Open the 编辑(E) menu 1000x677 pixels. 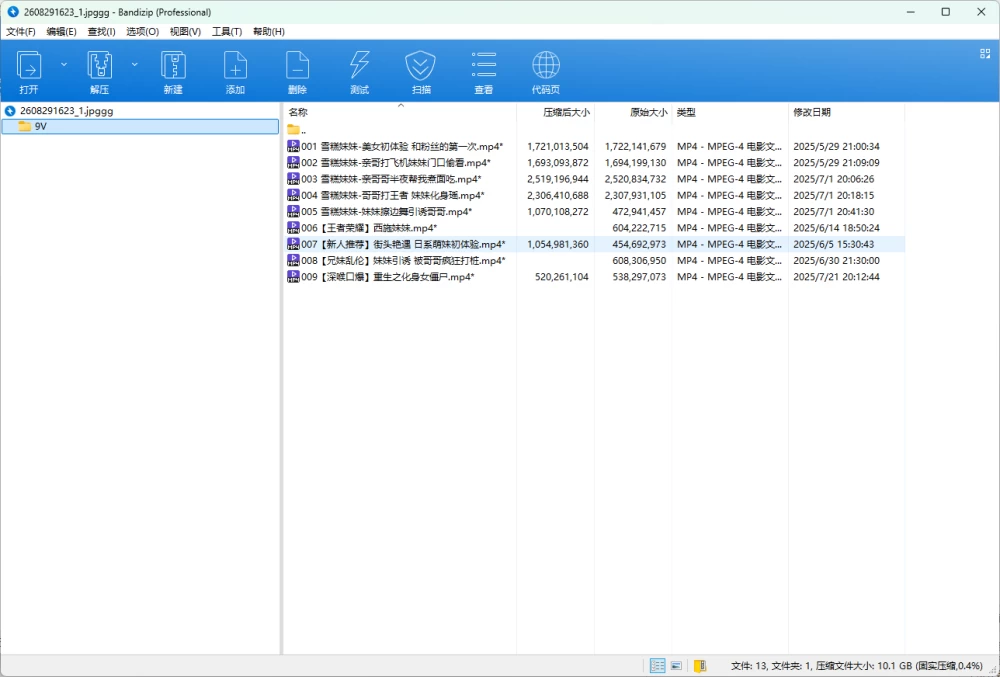pyautogui.click(x=61, y=31)
